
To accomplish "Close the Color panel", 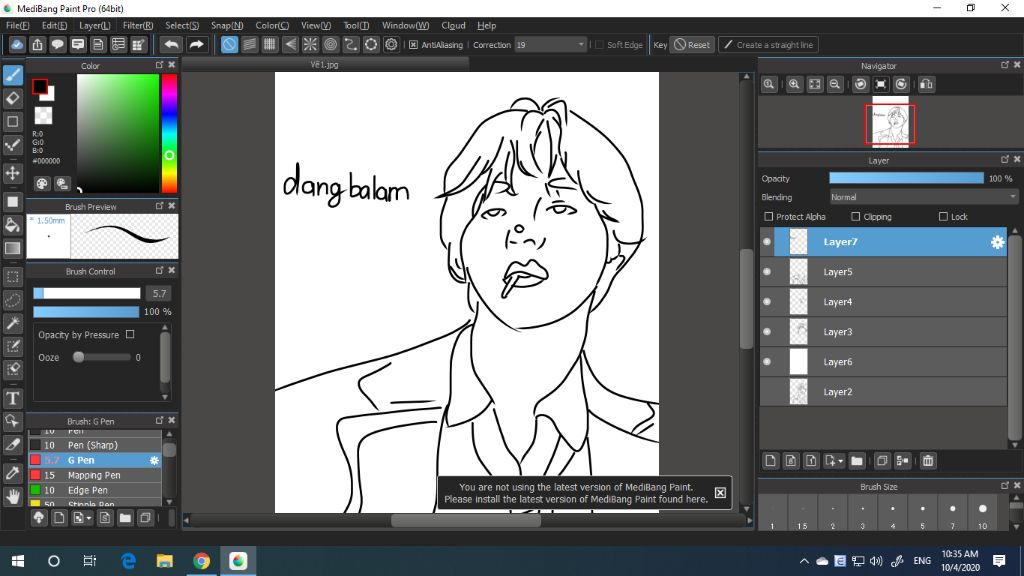I will 172,65.
